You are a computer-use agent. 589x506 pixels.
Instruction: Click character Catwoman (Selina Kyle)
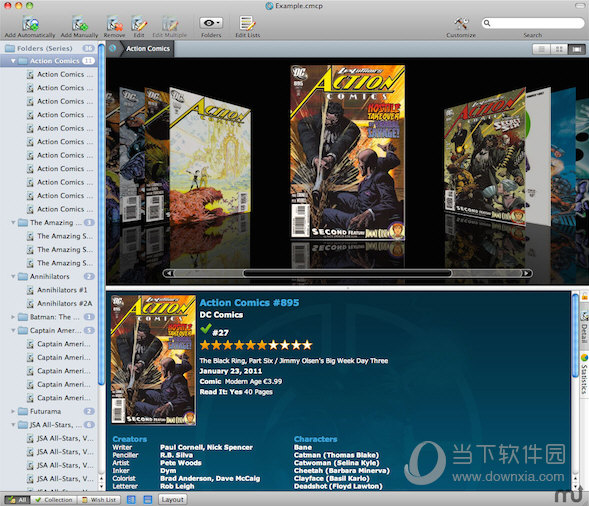pyautogui.click(x=337, y=463)
